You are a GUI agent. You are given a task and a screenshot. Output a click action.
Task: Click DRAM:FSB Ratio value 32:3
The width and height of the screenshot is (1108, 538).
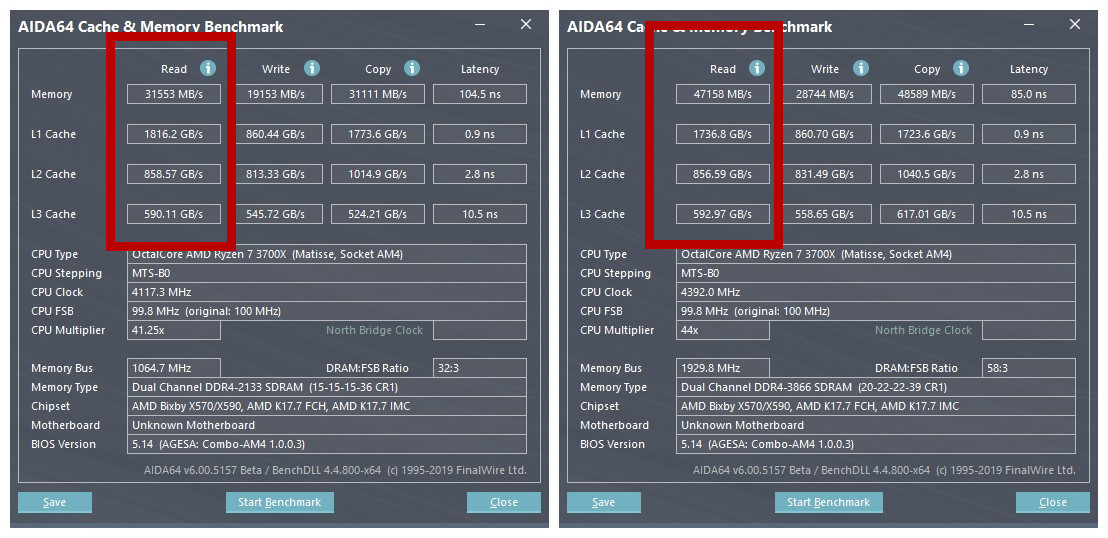[480, 368]
